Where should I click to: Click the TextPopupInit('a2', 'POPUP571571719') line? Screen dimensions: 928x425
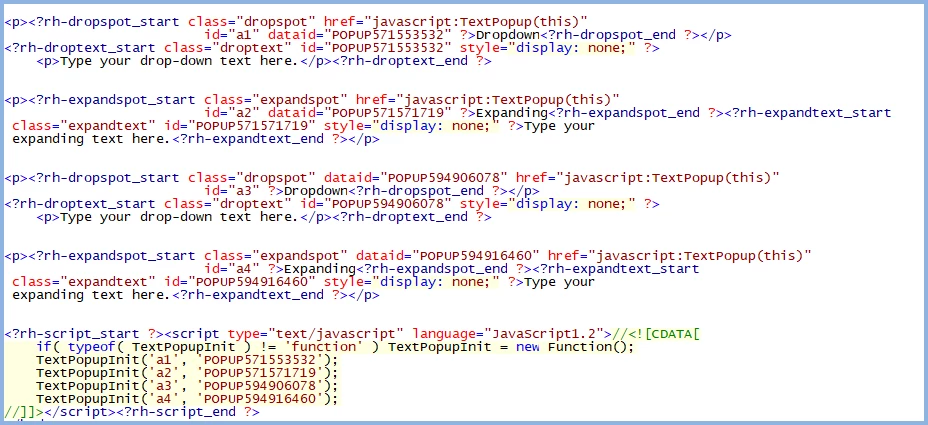tap(186, 373)
